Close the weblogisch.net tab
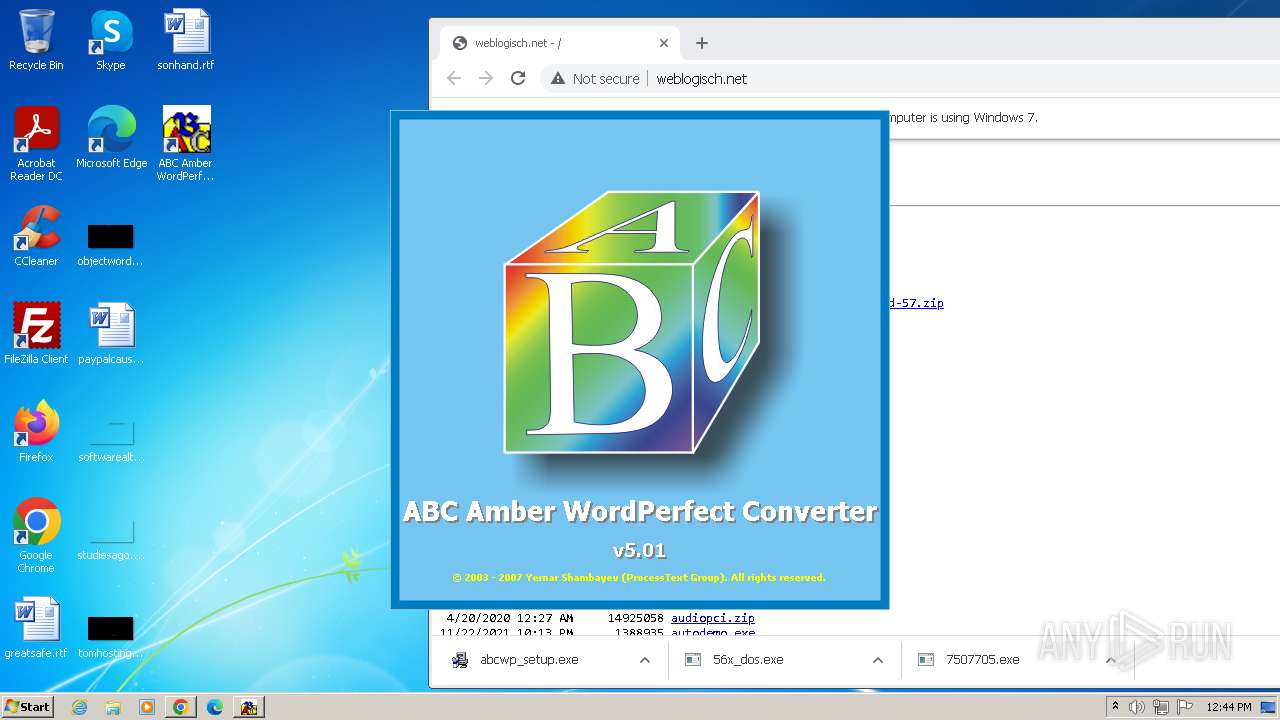This screenshot has width=1280, height=720. click(664, 43)
